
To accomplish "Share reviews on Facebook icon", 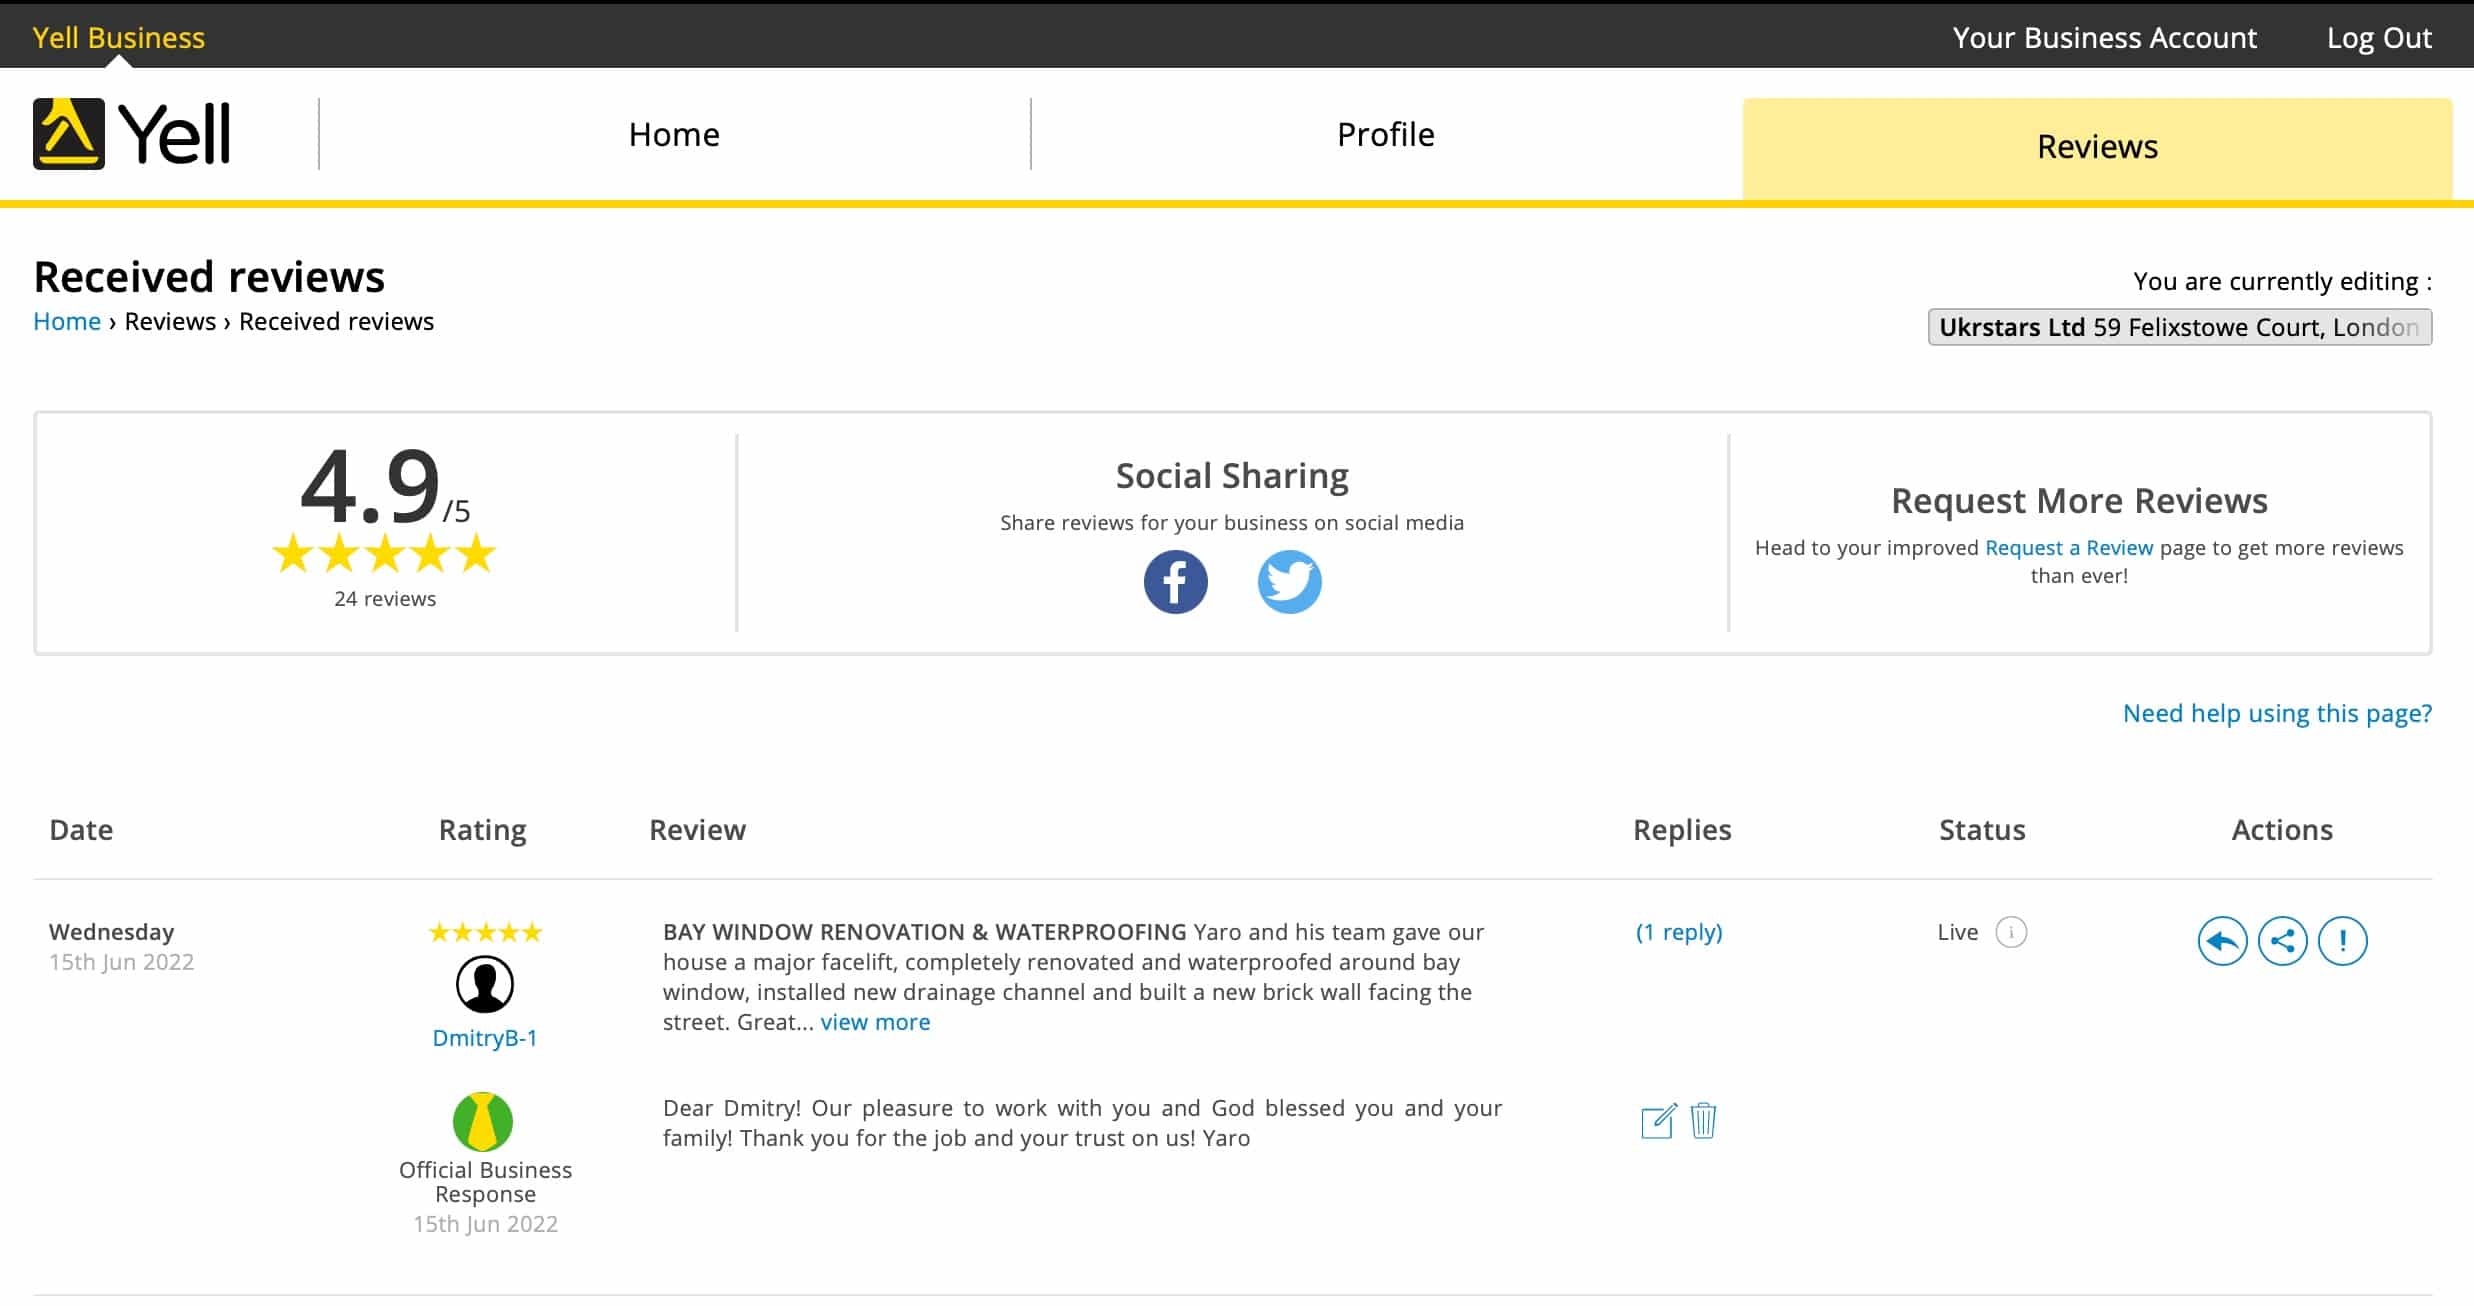I will pyautogui.click(x=1175, y=582).
